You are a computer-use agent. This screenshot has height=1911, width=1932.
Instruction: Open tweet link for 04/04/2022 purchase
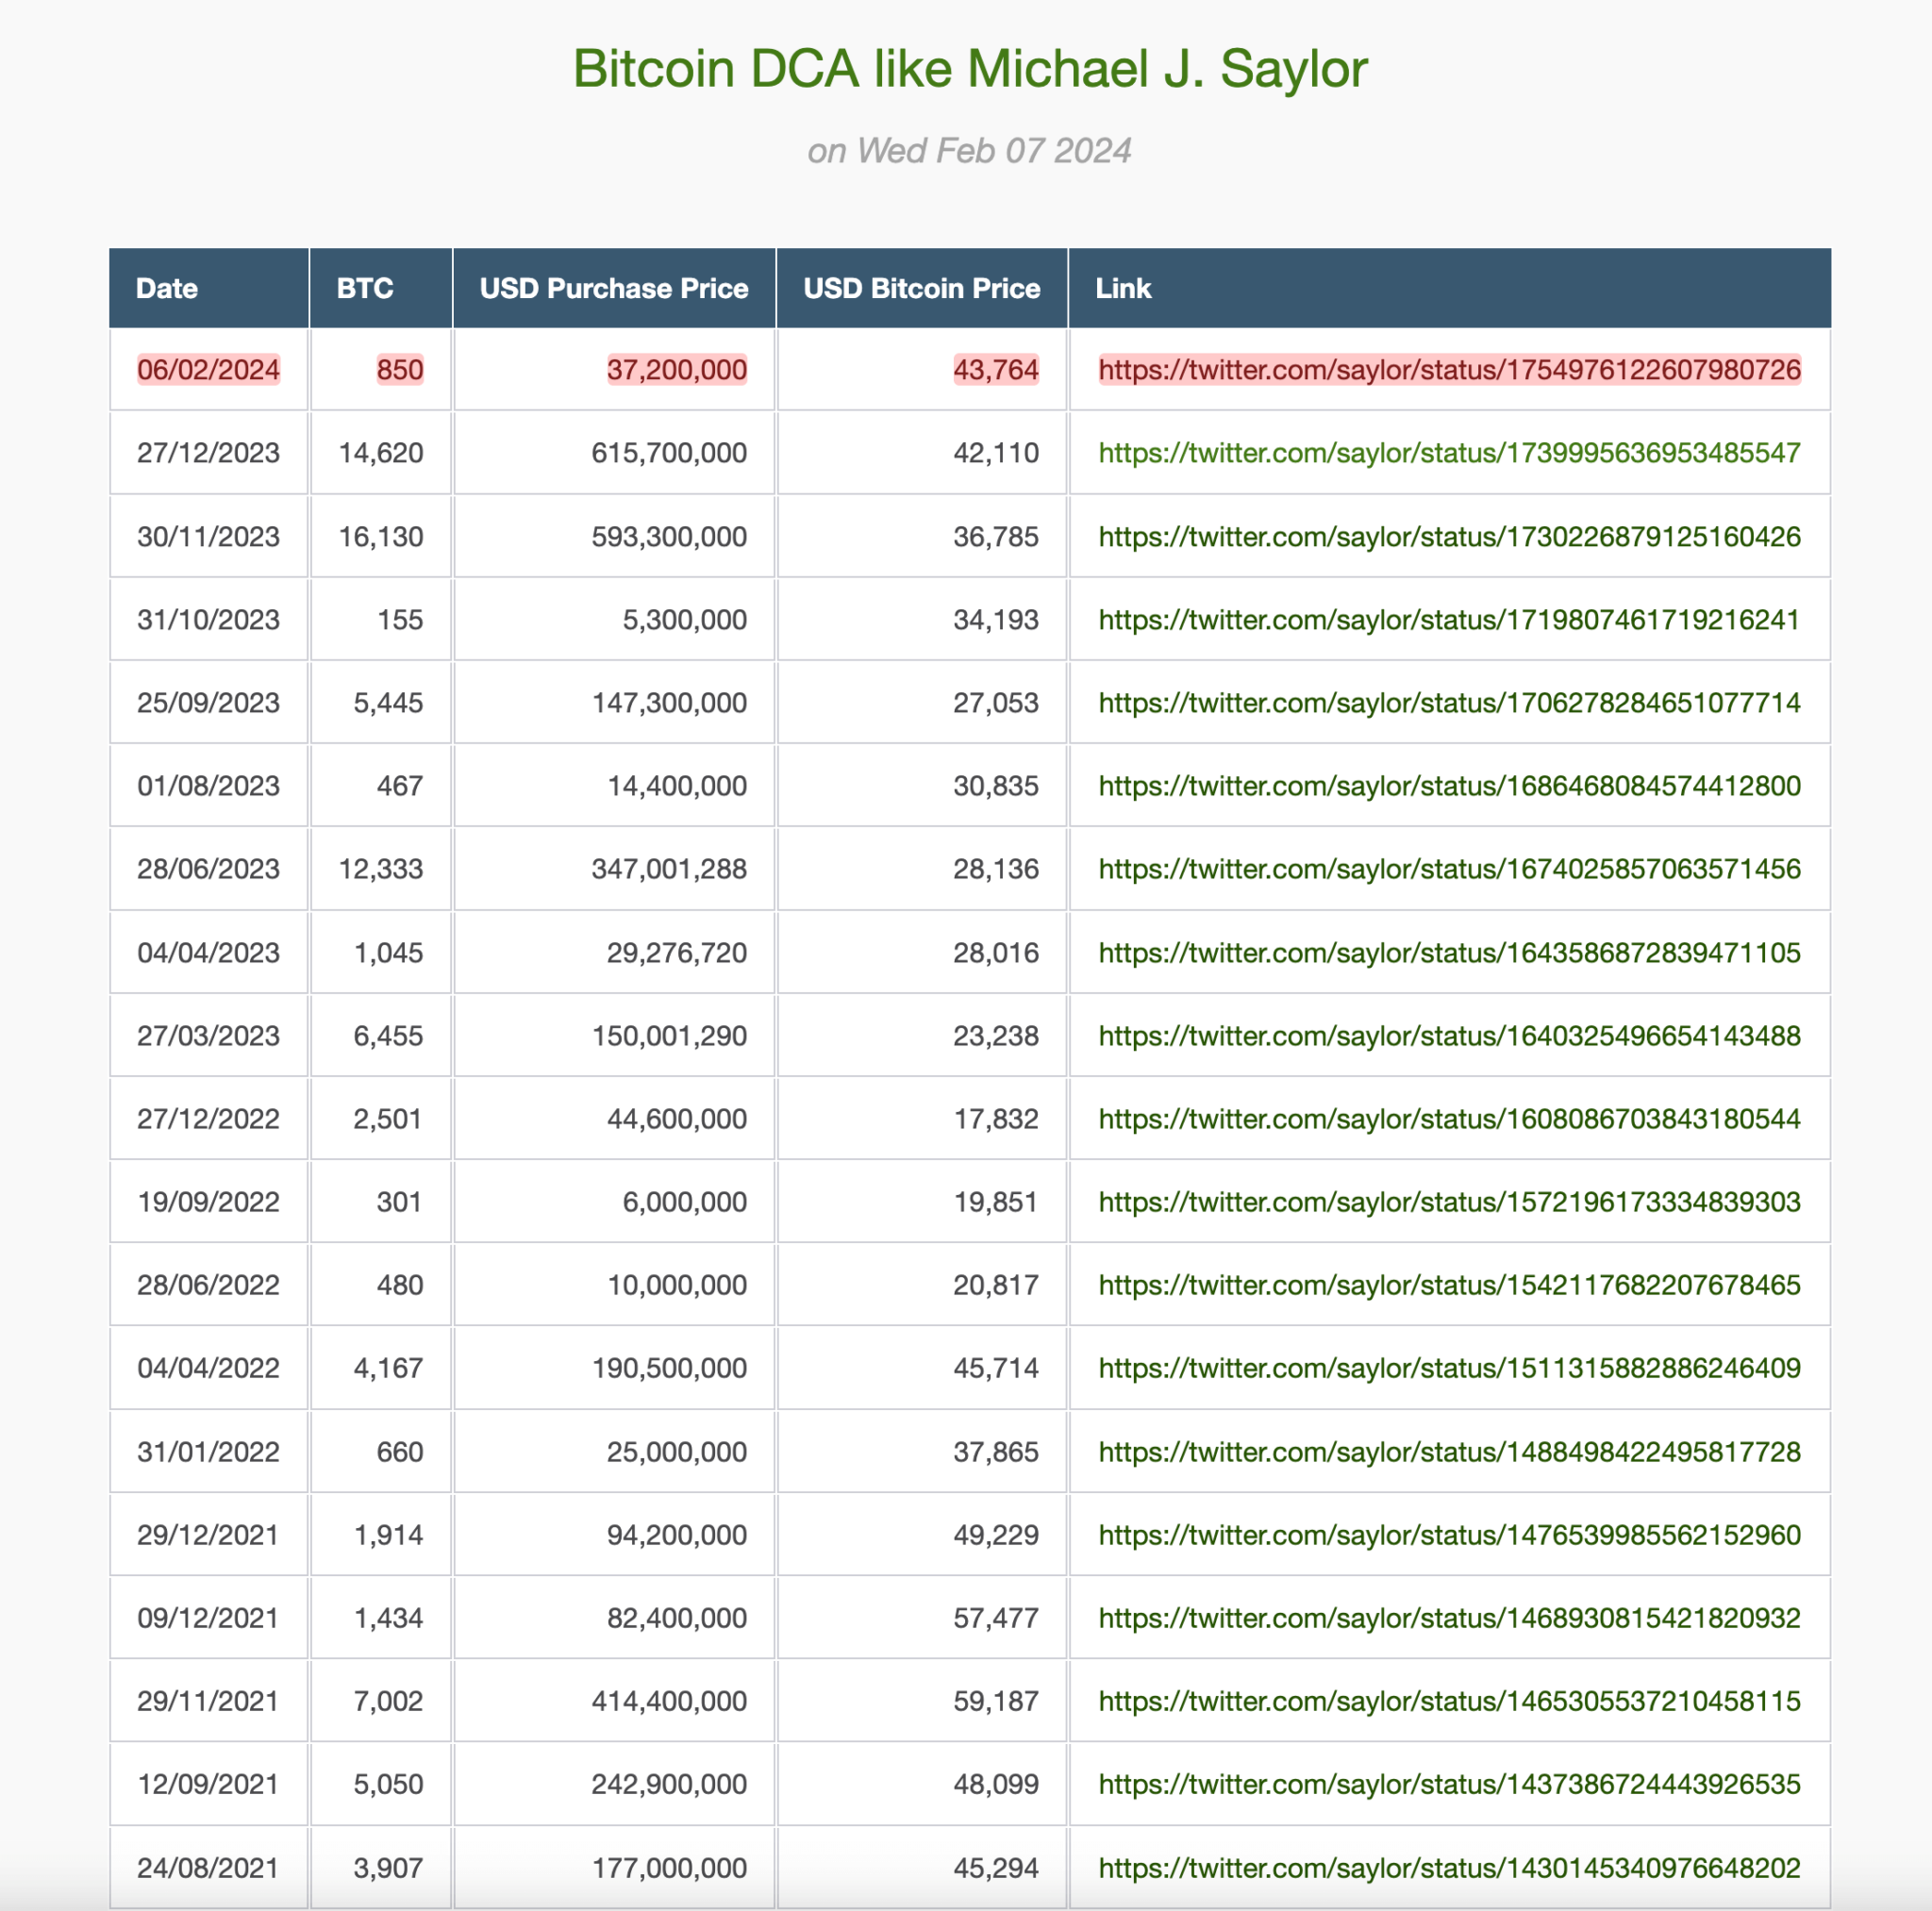(x=1449, y=1368)
